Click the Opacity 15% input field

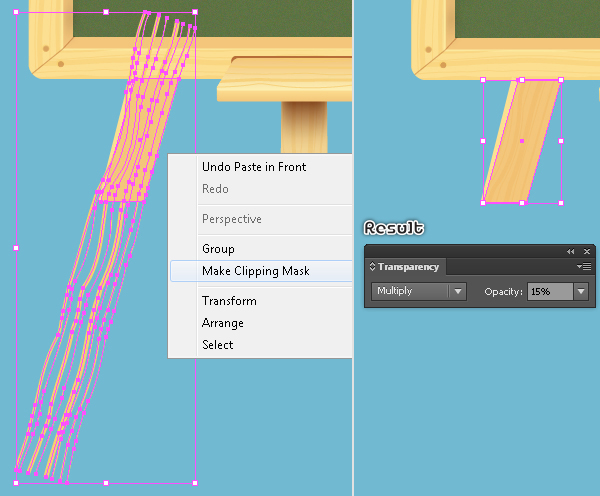pyautogui.click(x=550, y=292)
